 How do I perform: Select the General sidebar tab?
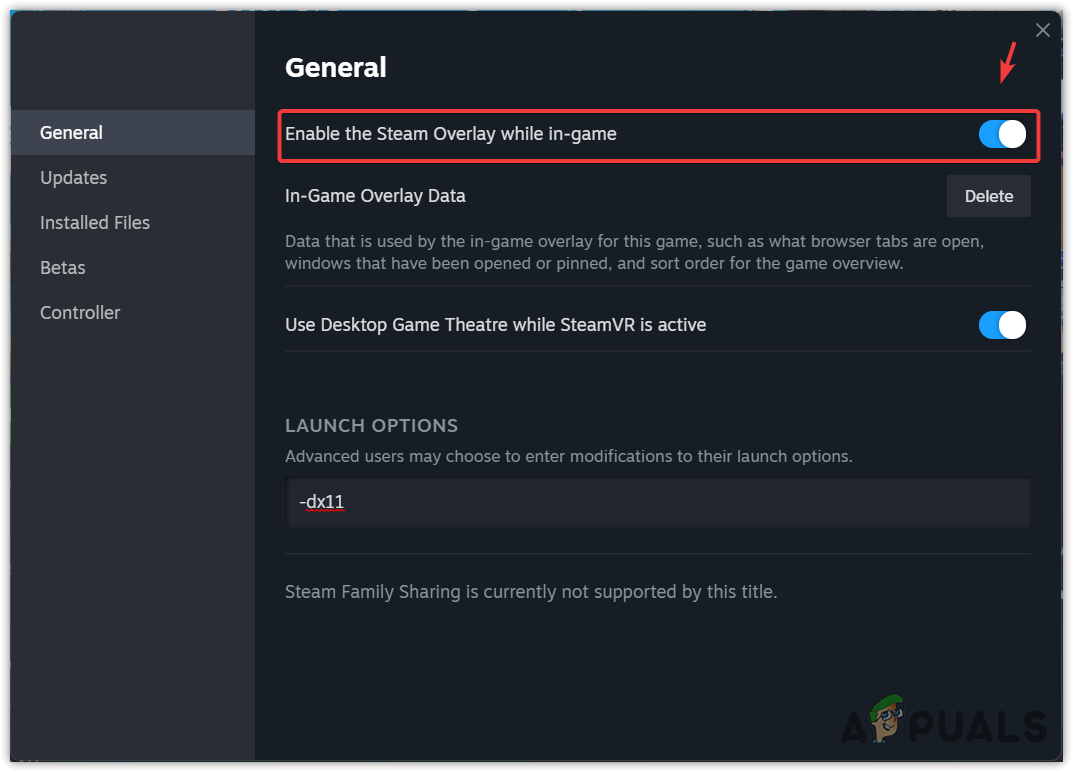[71, 133]
